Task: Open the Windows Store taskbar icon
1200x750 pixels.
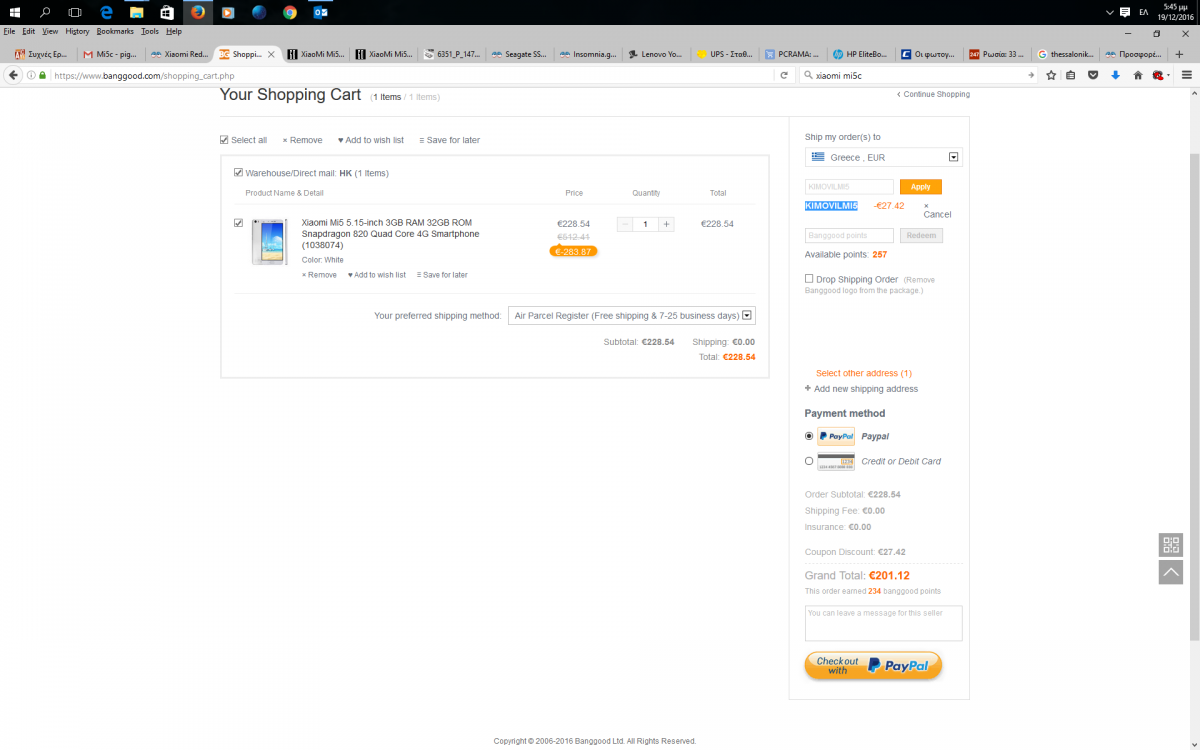Action: tap(167, 12)
